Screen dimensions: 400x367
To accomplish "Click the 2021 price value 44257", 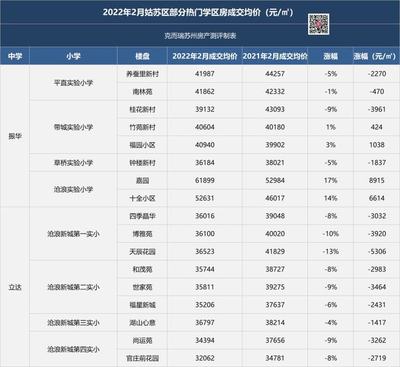I will (275, 74).
